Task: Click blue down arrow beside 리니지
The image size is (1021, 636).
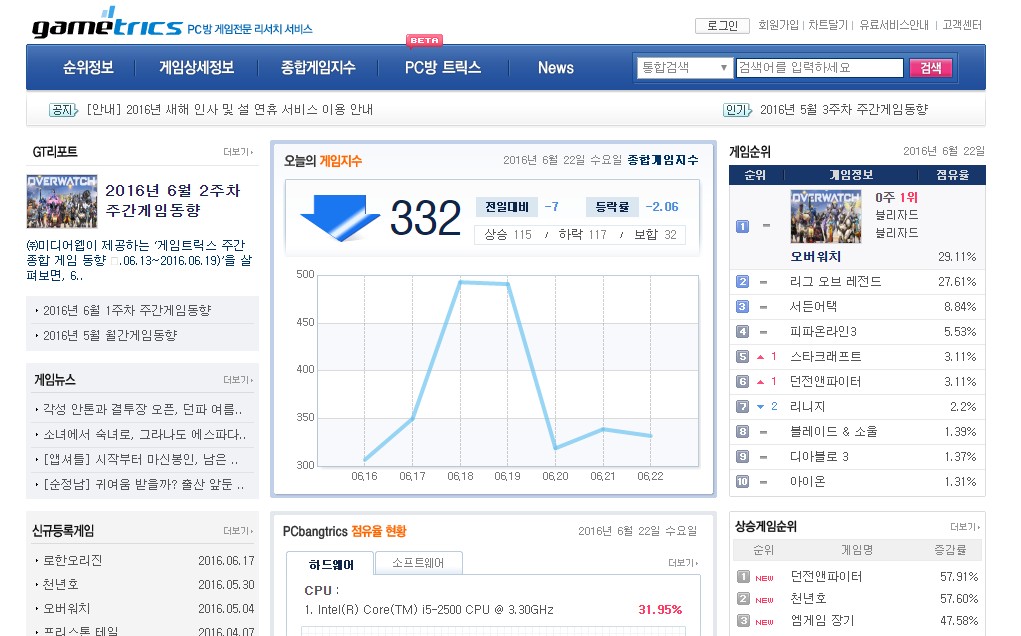Action: 760,407
